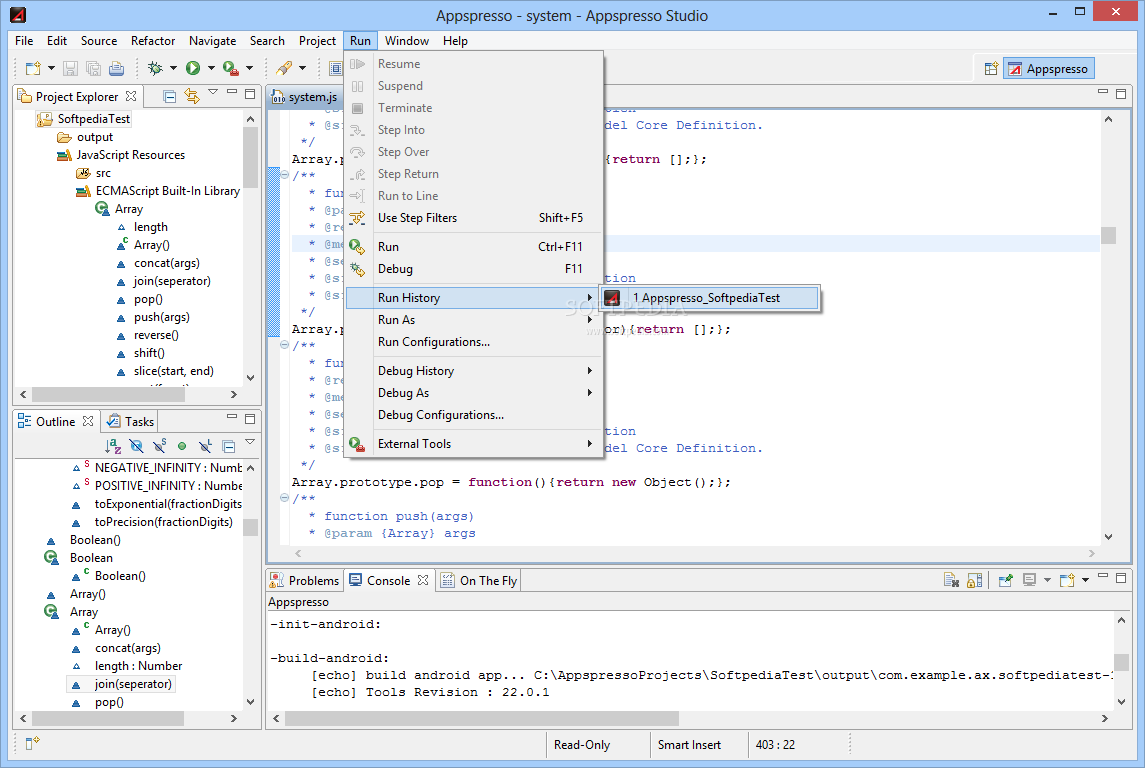The image size is (1145, 768).
Task: Click the Console horizontal scrollbar thumb
Action: pos(482,718)
